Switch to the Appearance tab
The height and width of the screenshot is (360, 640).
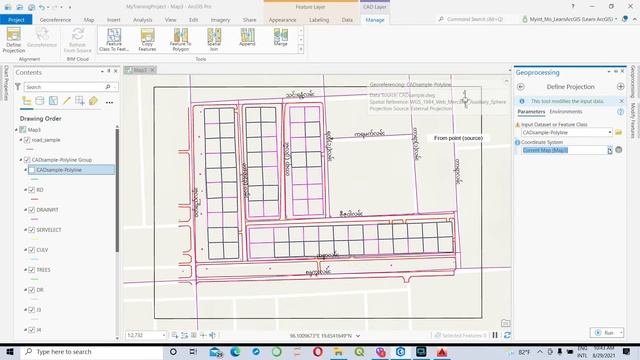[x=282, y=20]
